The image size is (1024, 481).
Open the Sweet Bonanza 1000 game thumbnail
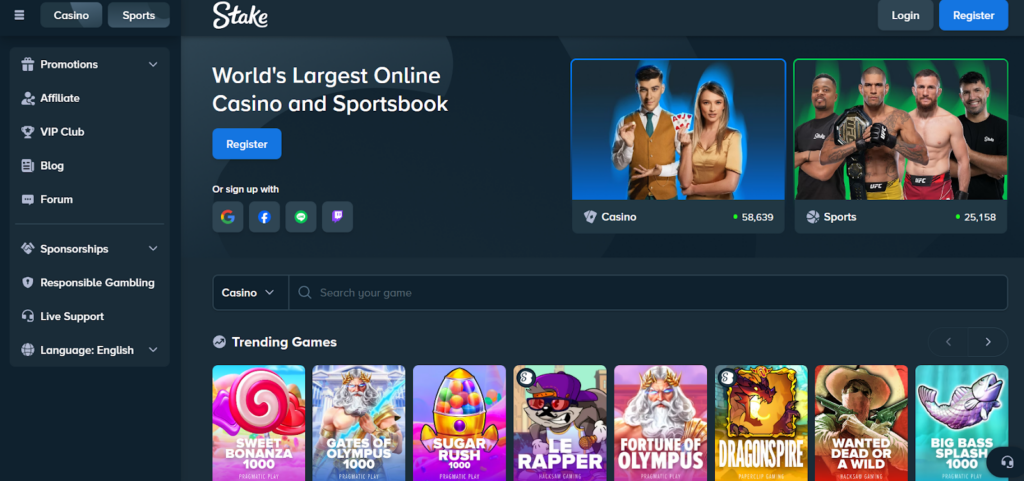point(259,423)
